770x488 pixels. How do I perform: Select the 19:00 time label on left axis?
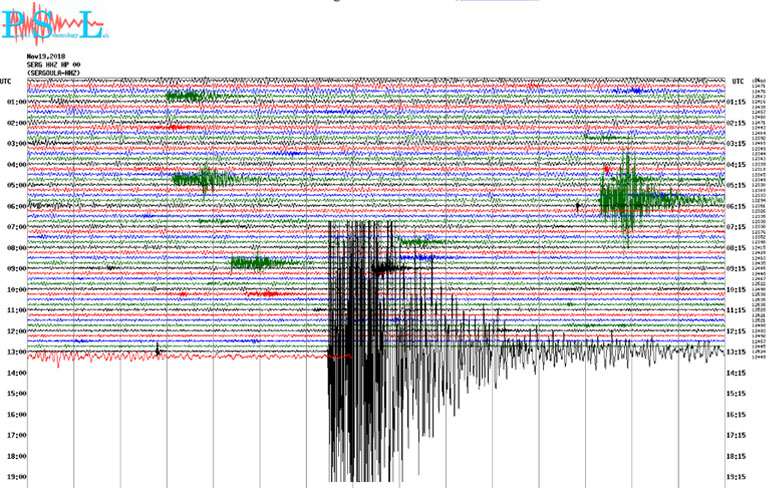16,477
